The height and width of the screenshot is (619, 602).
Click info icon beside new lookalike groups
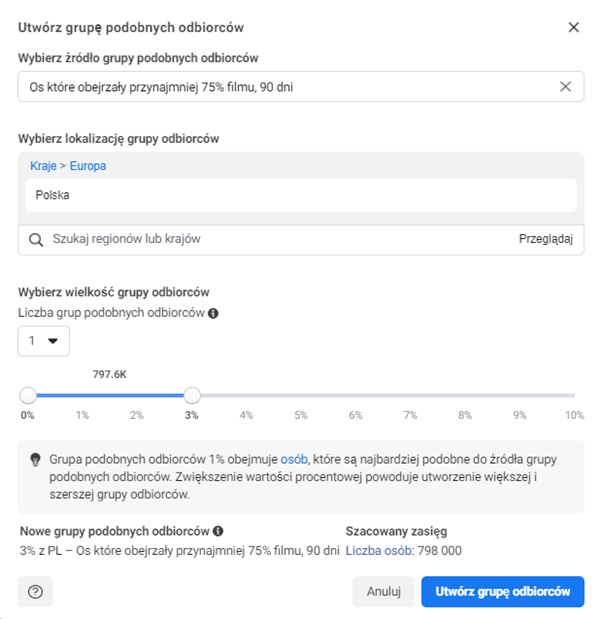click(x=218, y=531)
